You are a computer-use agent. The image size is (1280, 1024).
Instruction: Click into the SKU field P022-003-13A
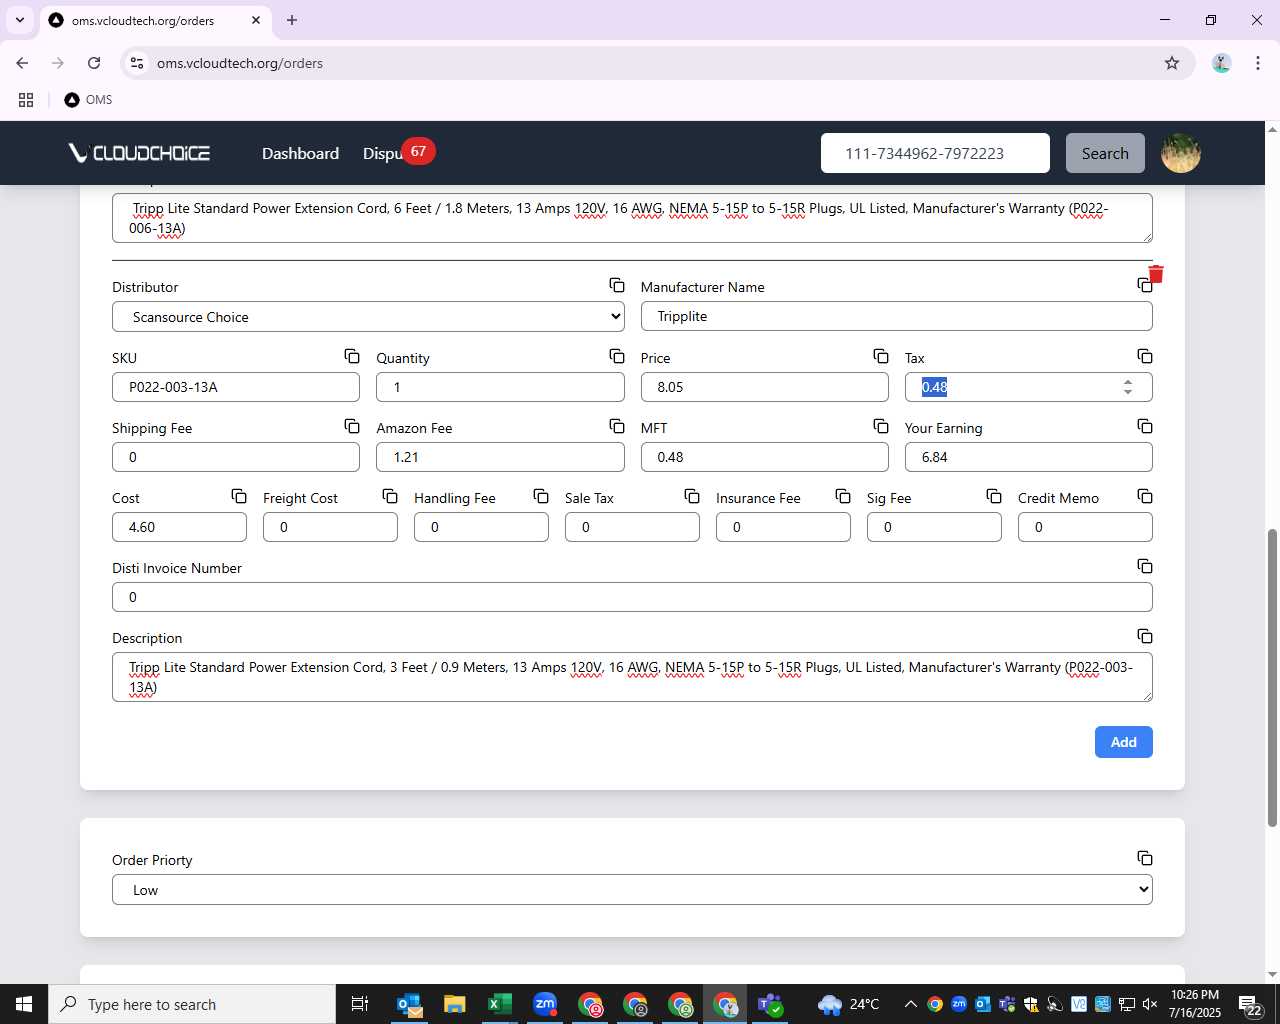(236, 387)
